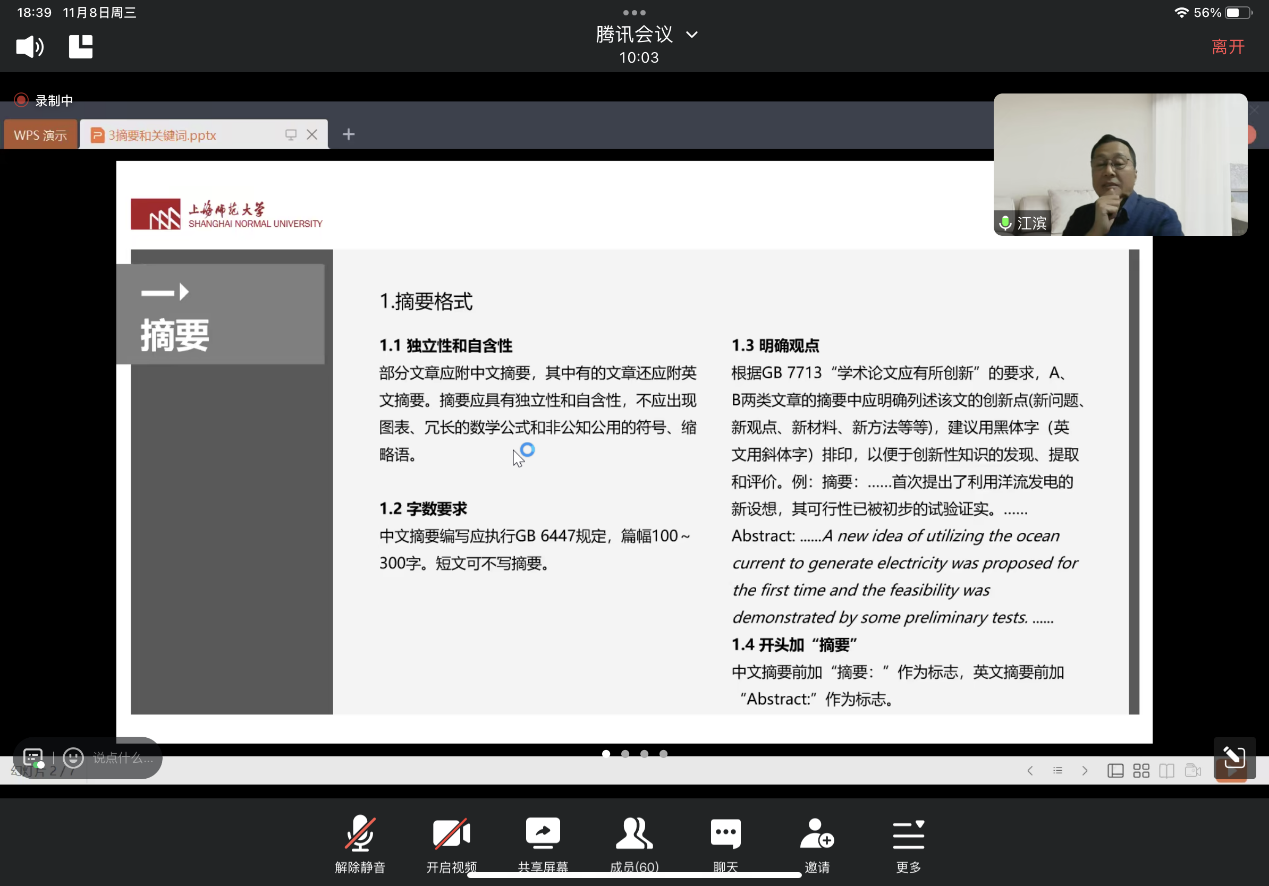Open the 成员(60) participants list
The image size is (1269, 886).
[634, 843]
